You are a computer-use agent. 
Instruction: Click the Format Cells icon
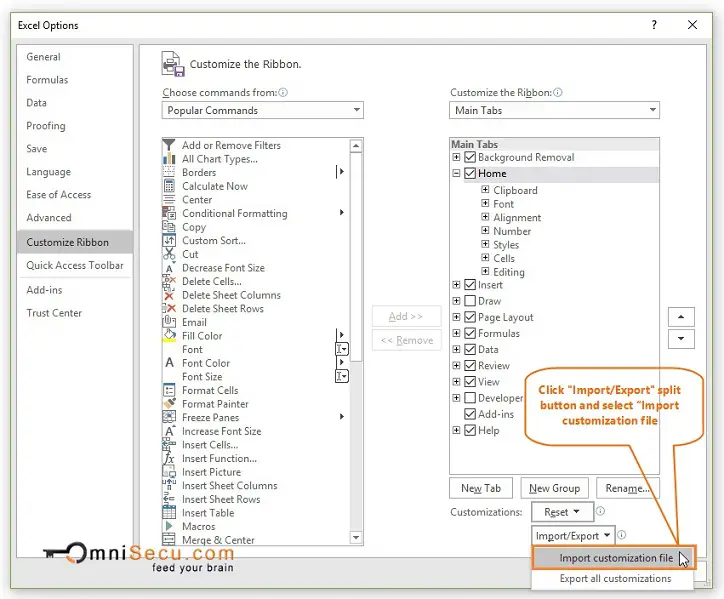point(169,390)
